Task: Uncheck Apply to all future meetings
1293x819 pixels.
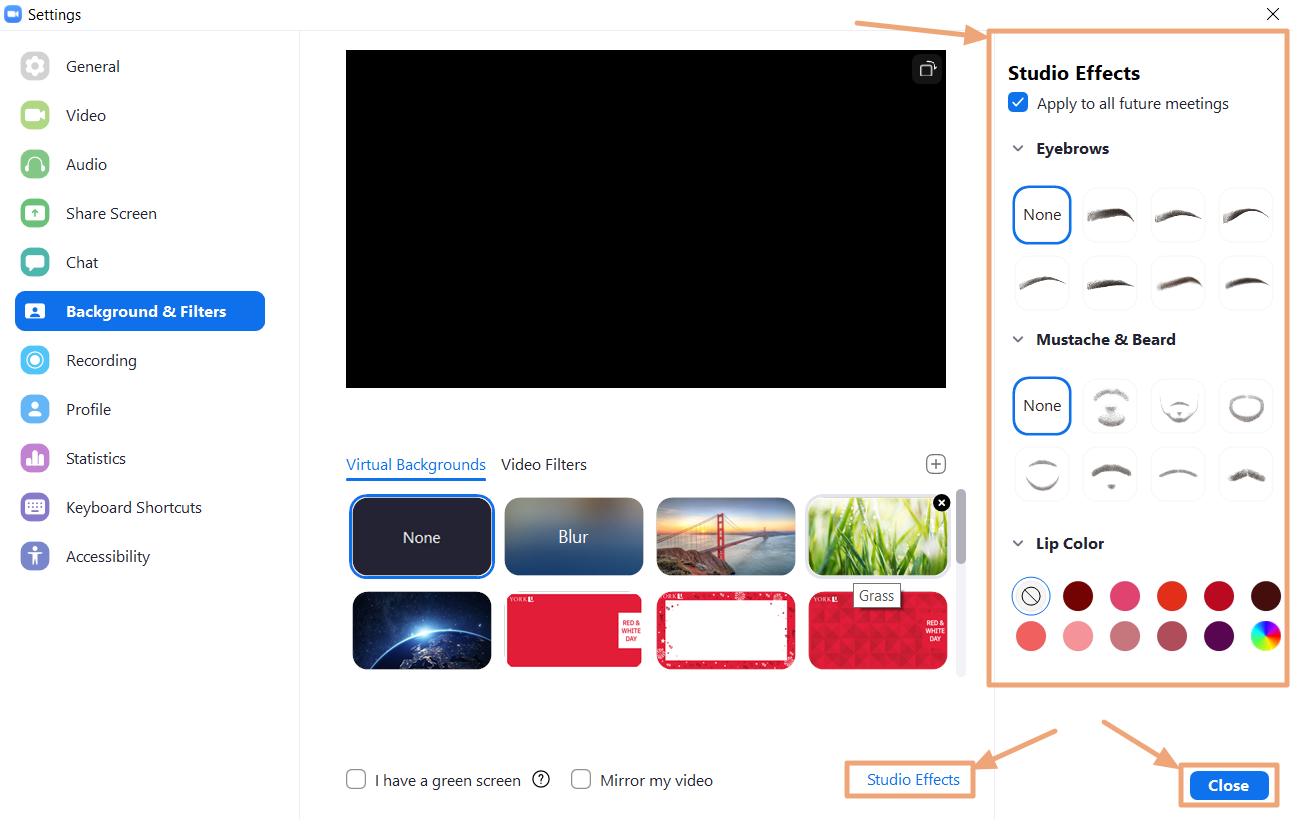Action: [1017, 102]
